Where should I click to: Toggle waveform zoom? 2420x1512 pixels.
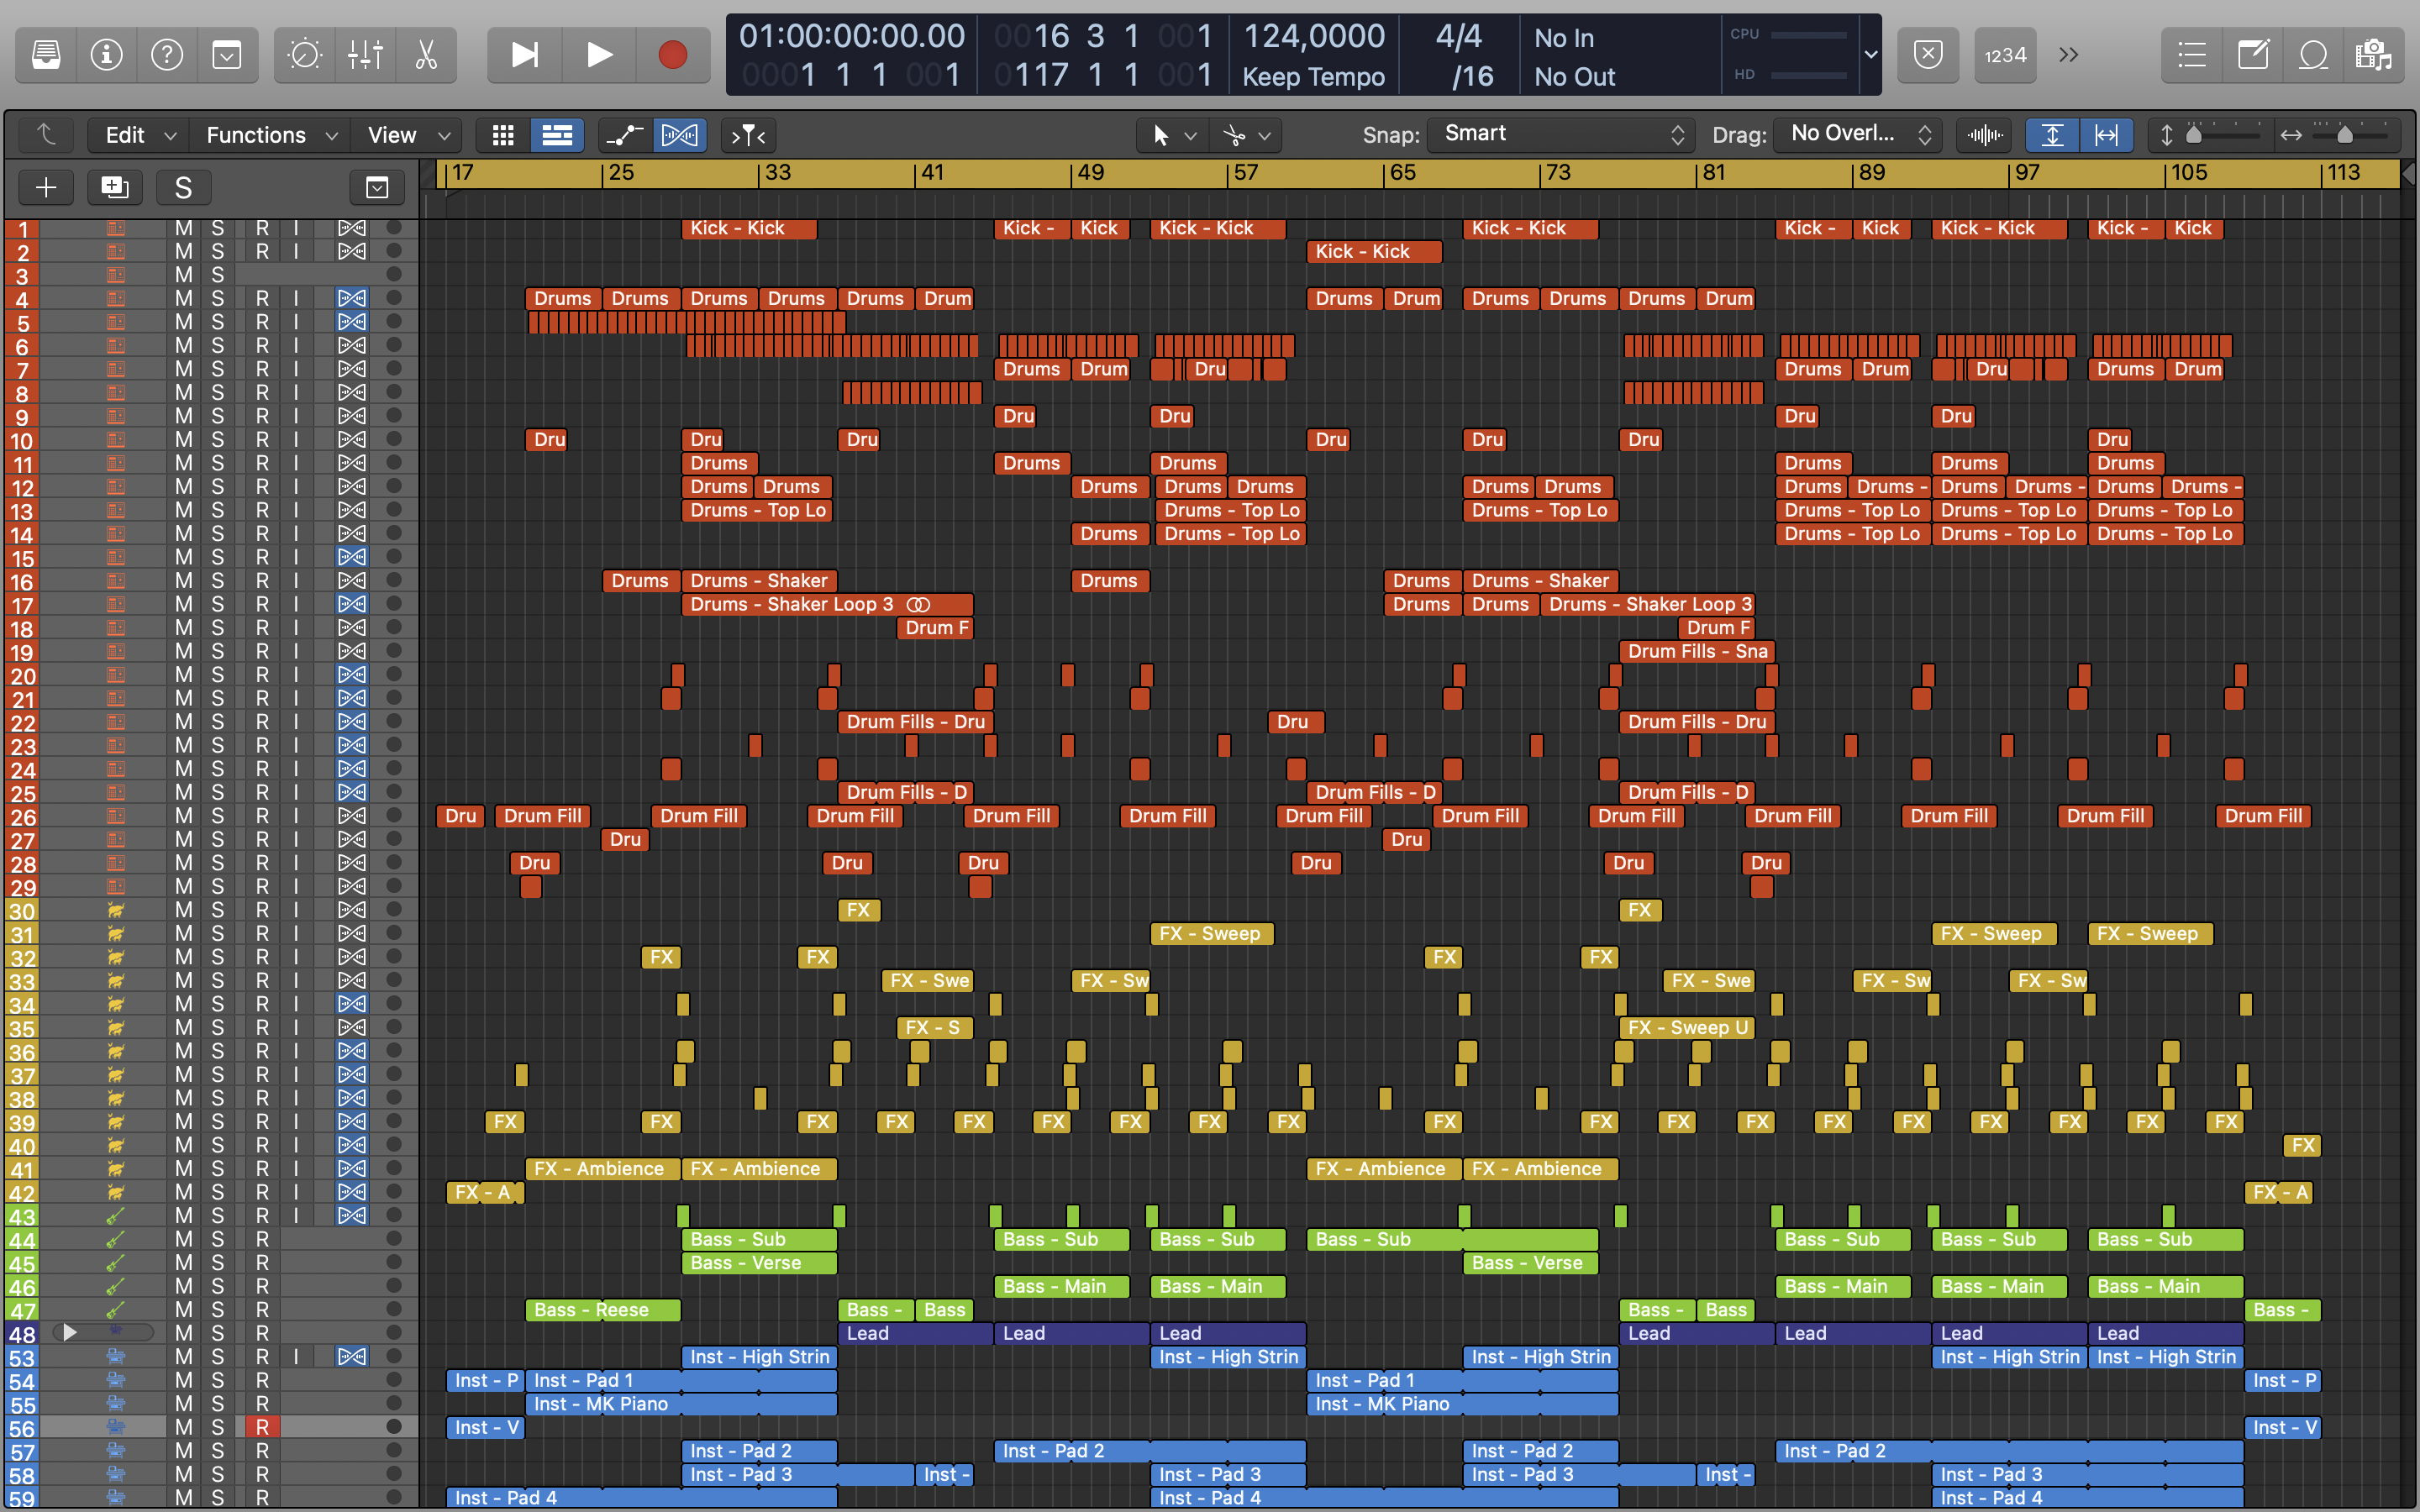(x=1985, y=135)
